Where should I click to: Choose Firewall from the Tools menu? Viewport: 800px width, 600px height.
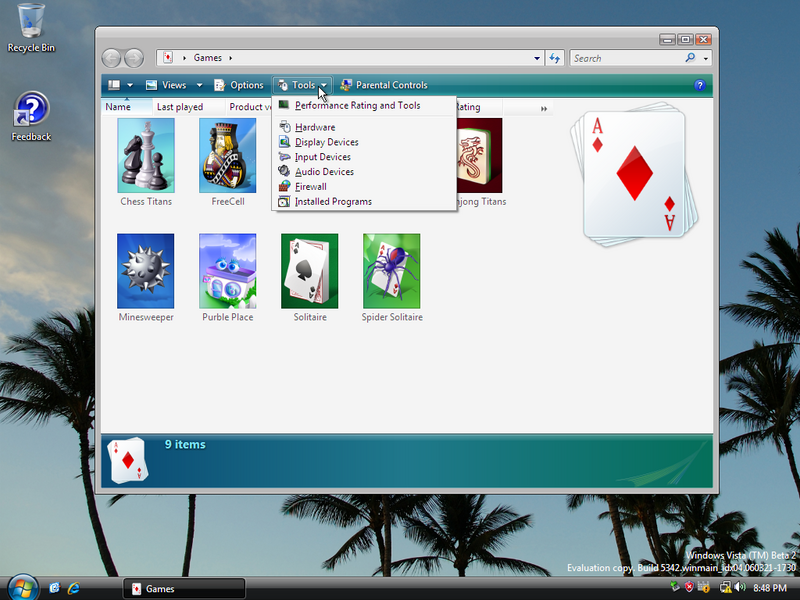pyautogui.click(x=364, y=186)
